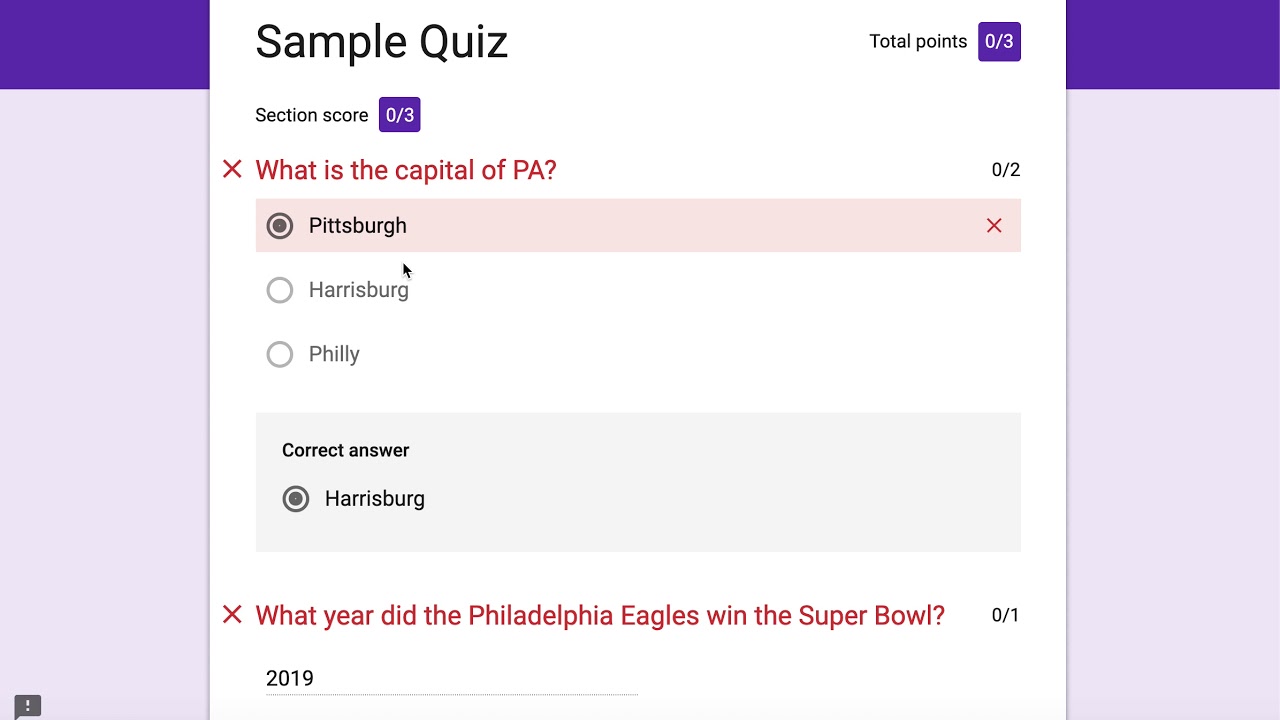Click the Total points label
The height and width of the screenshot is (720, 1280).
[918, 42]
